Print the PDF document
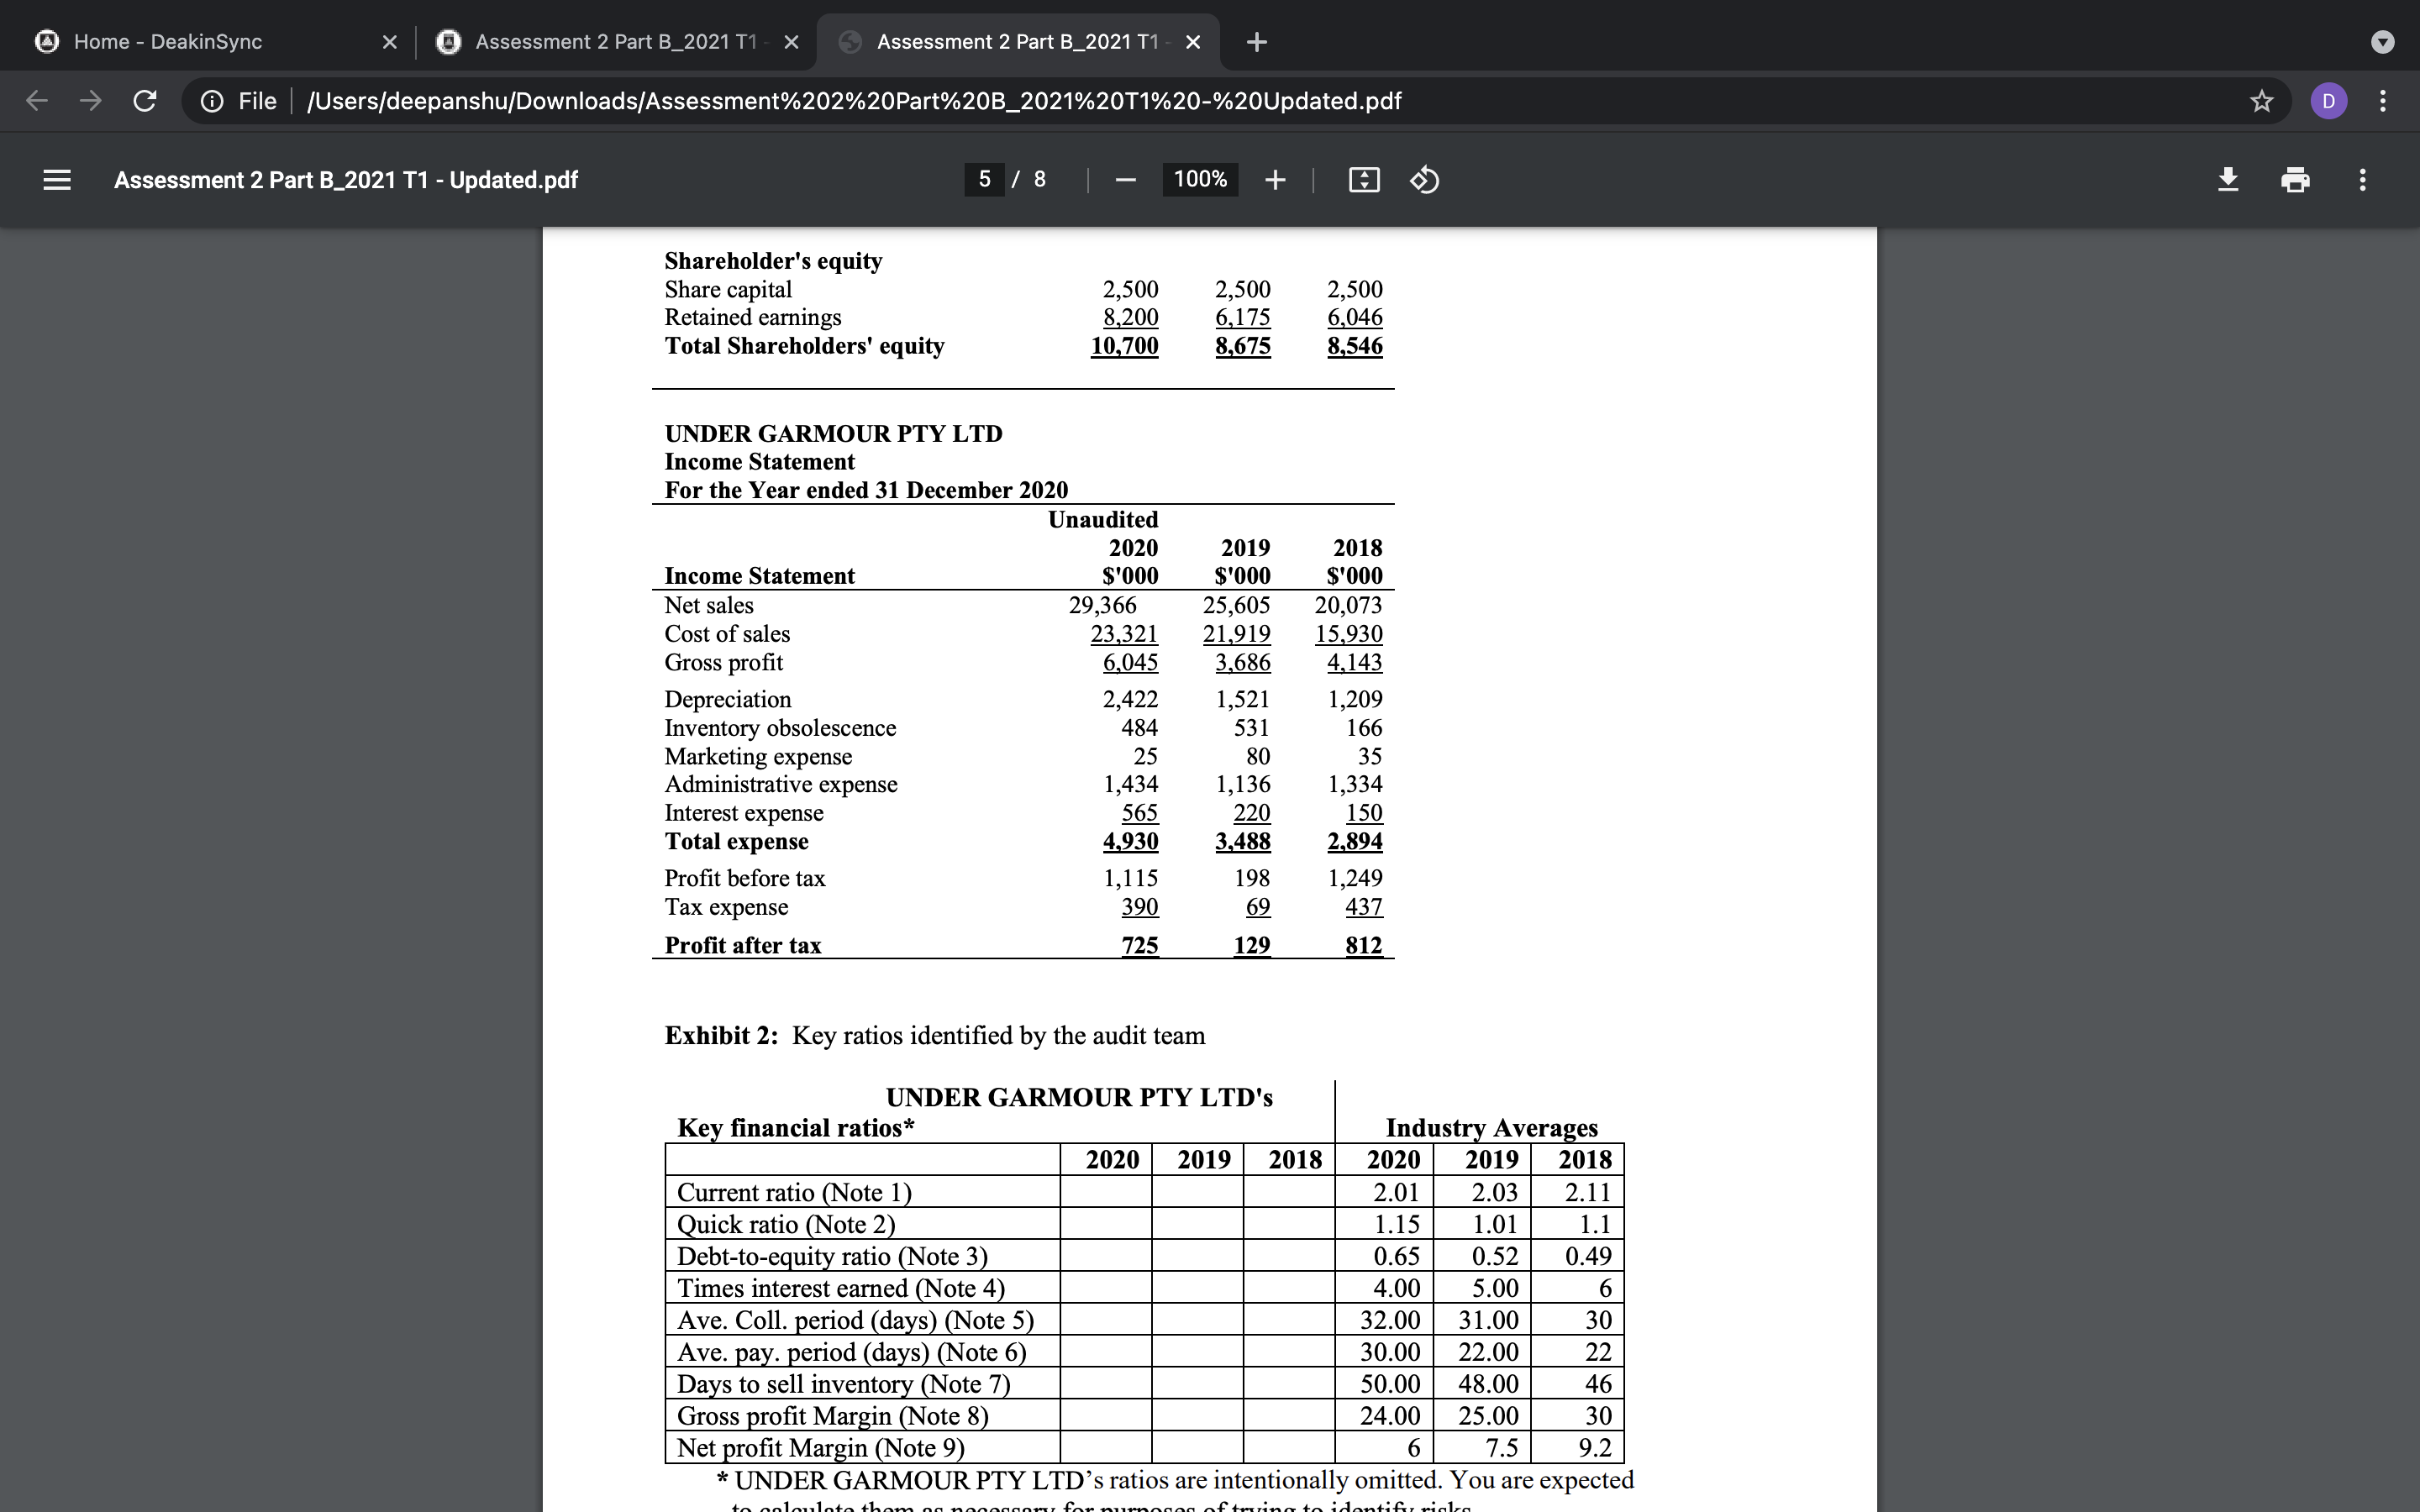The image size is (2420, 1512). click(2296, 179)
